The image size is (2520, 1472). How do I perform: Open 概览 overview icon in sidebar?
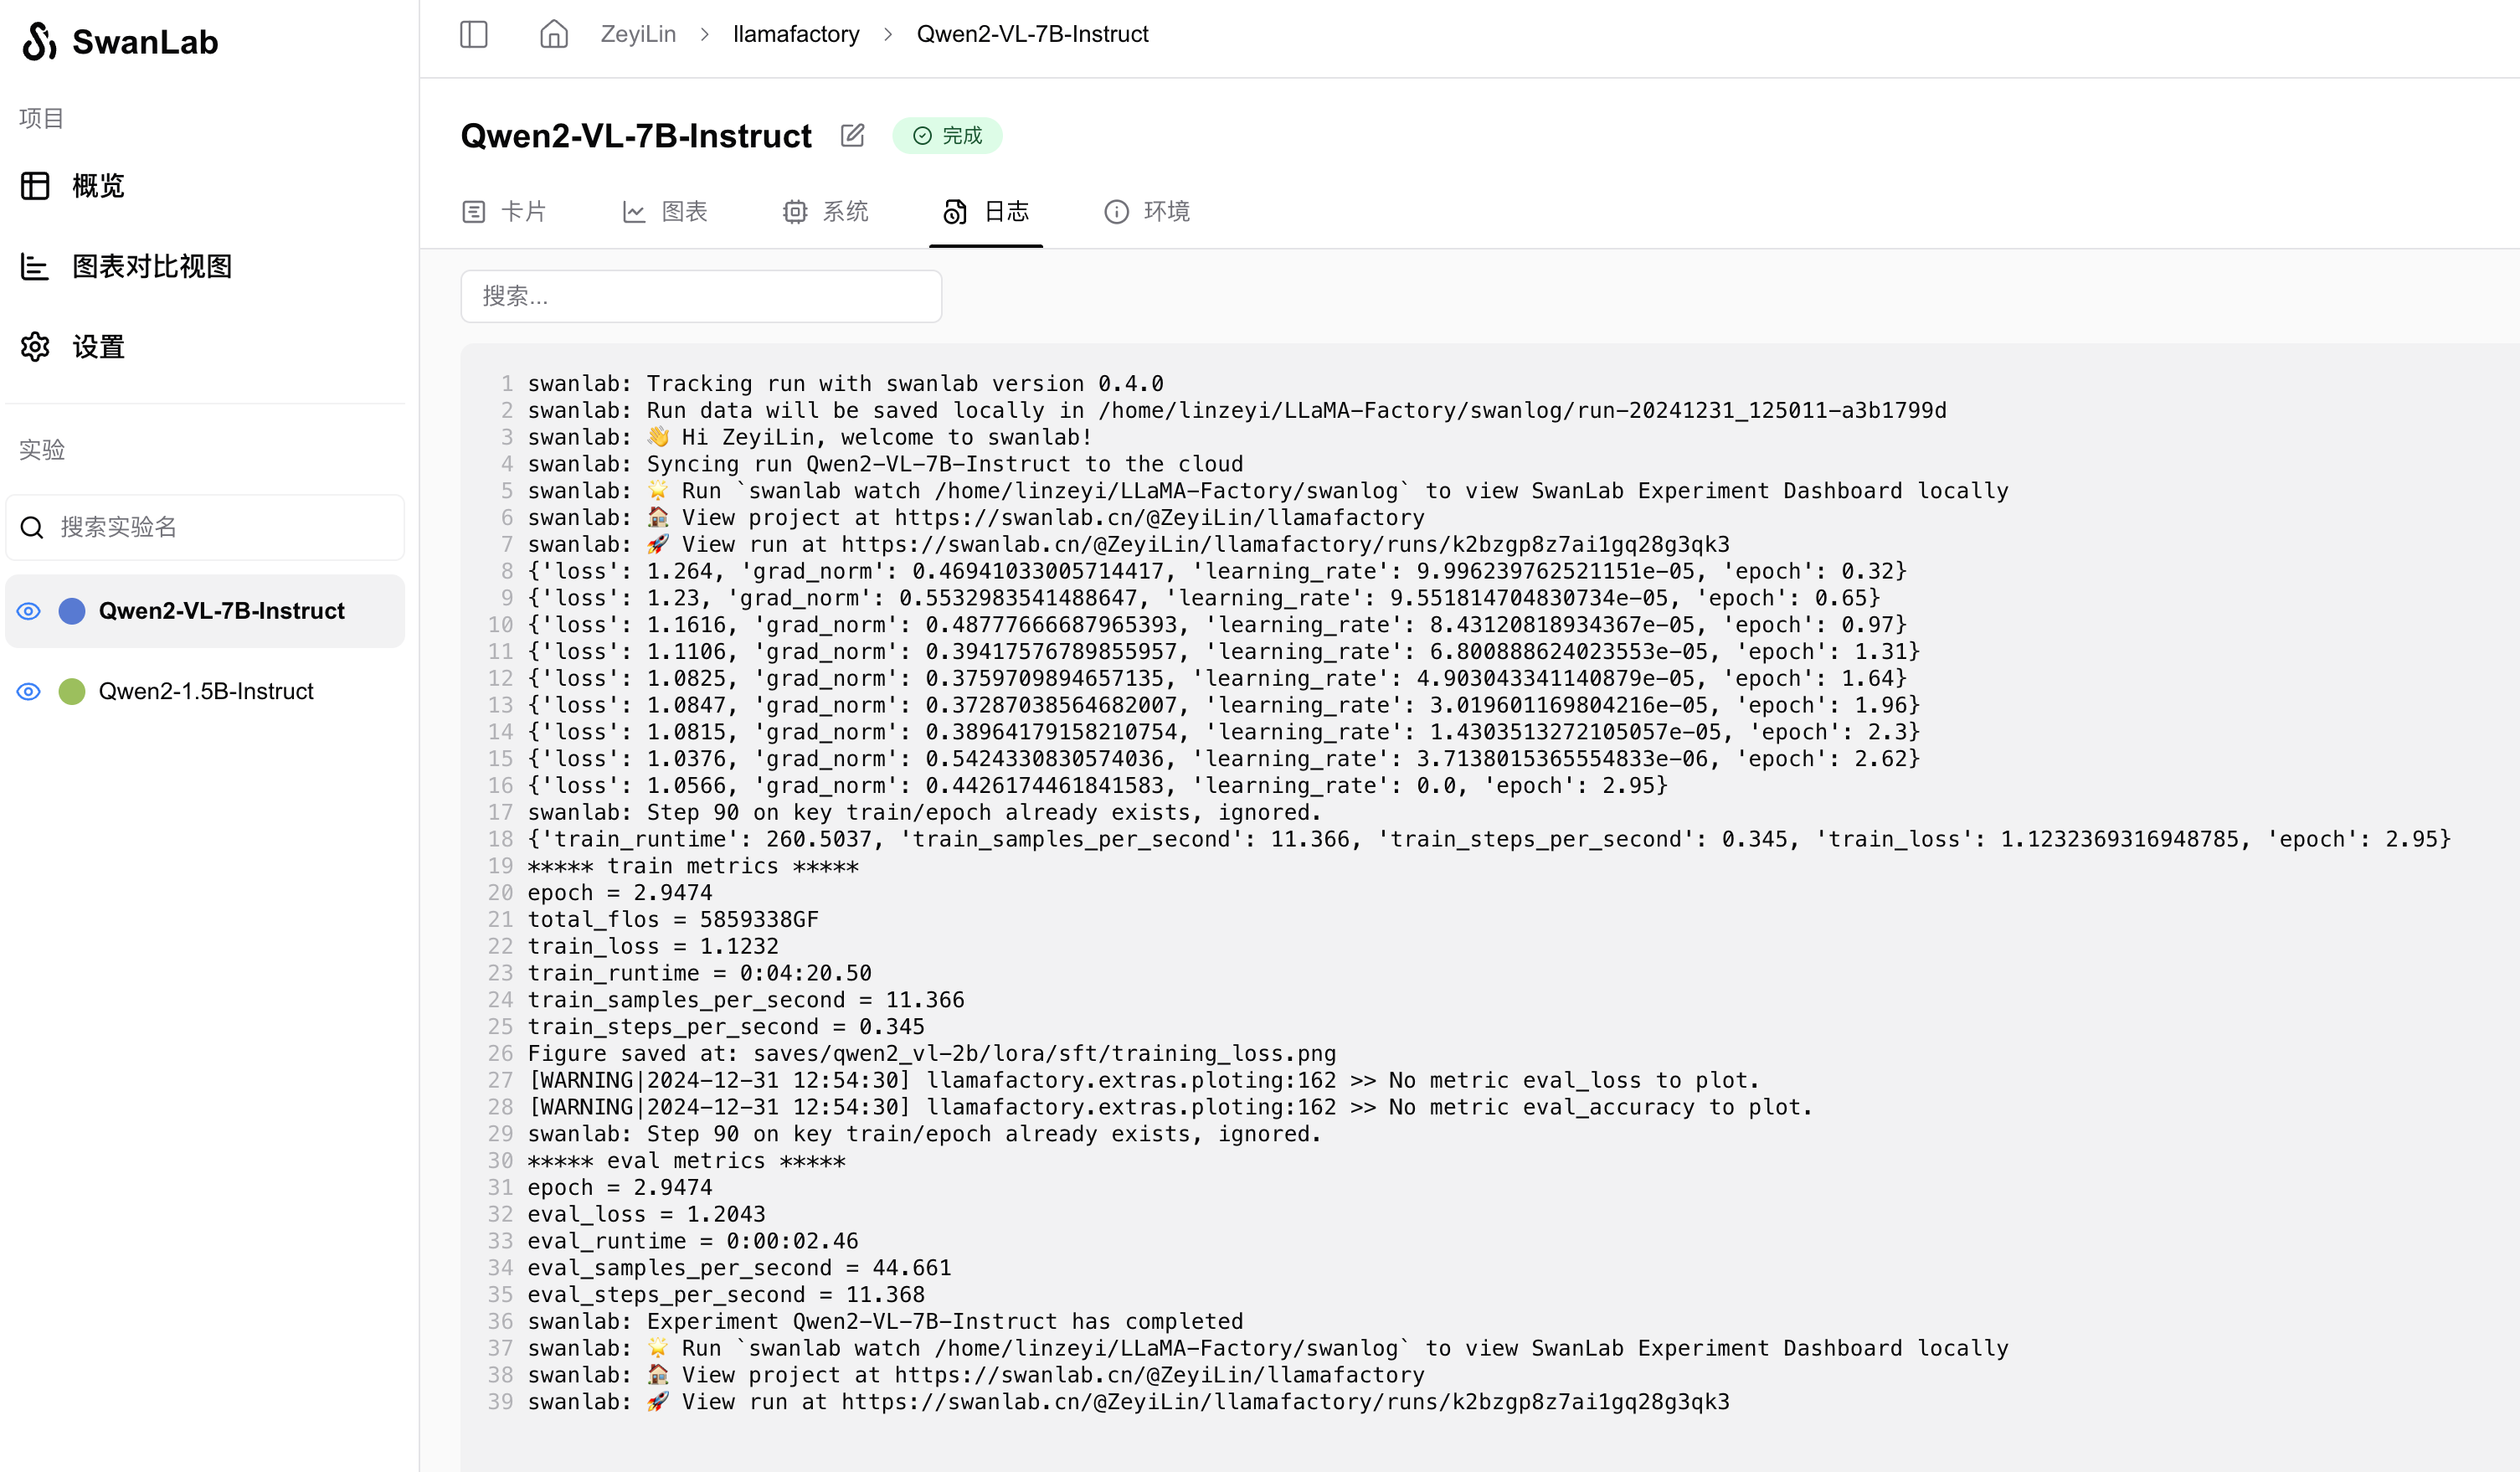coord(35,186)
